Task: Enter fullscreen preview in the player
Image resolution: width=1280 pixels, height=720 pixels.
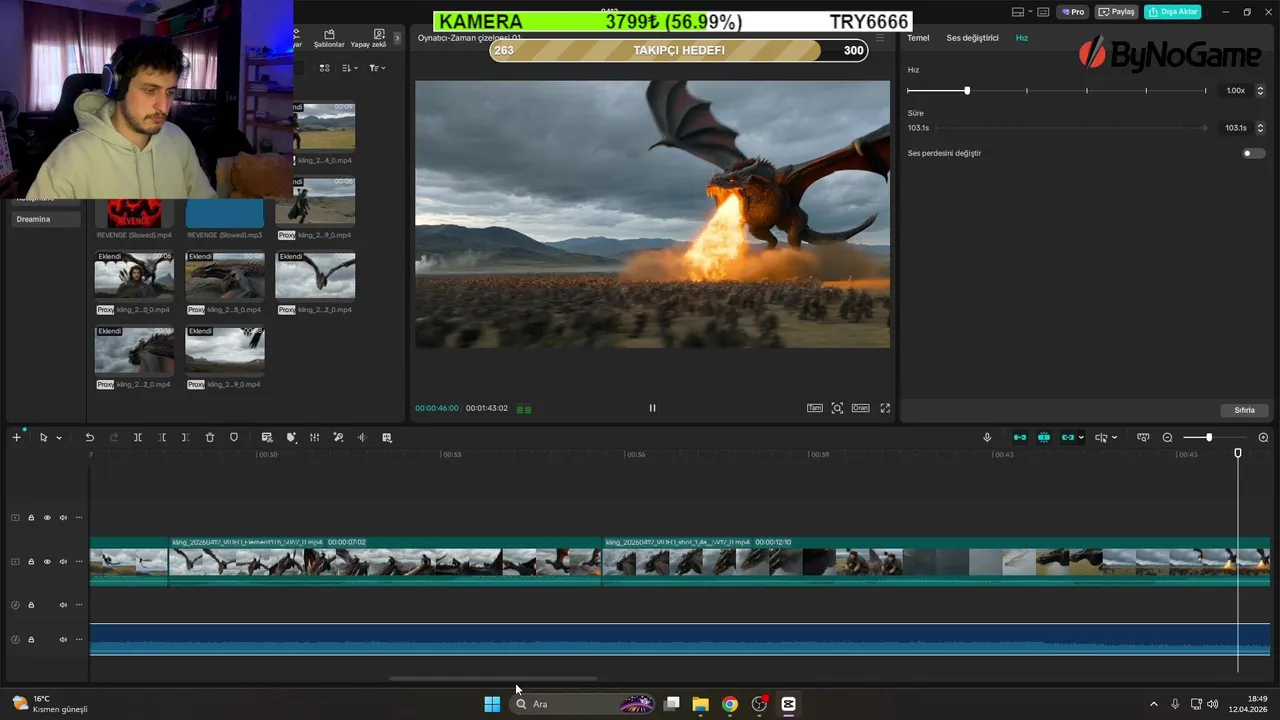Action: (885, 408)
